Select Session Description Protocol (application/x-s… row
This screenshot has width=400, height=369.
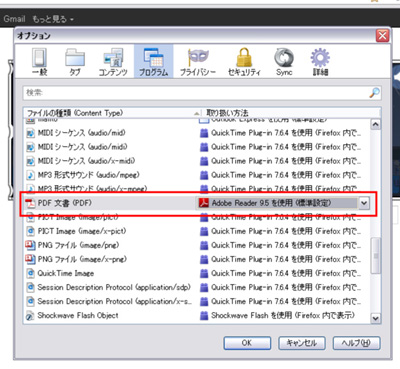click(197, 301)
